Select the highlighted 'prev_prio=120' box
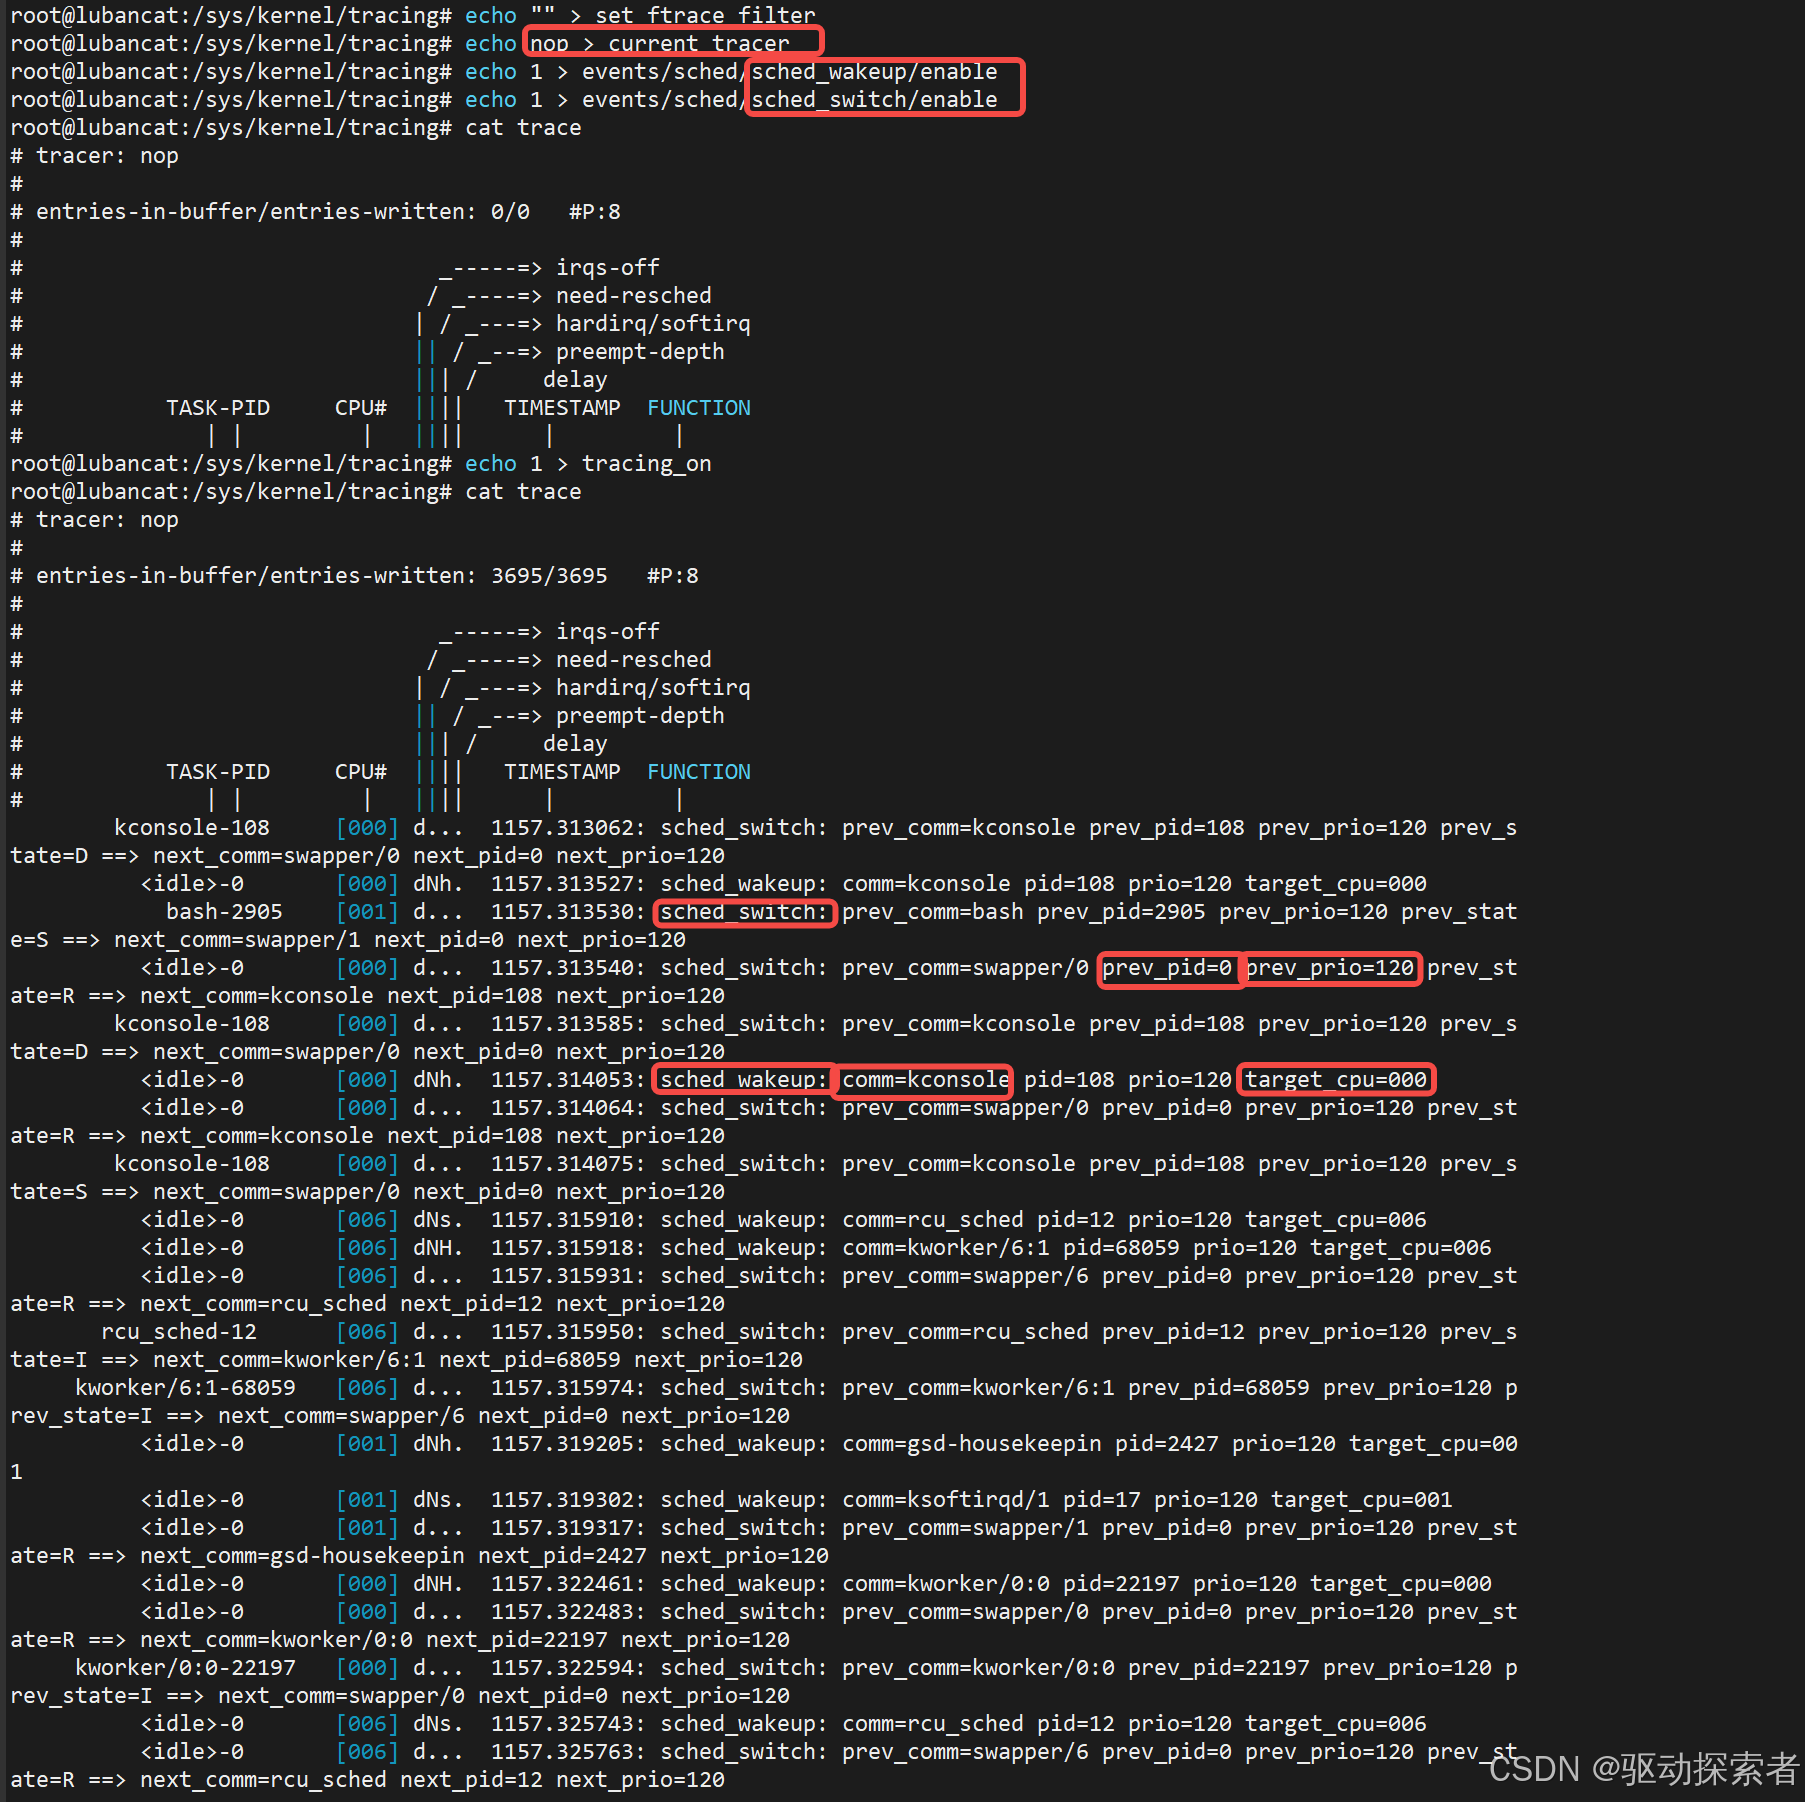 tap(1332, 967)
